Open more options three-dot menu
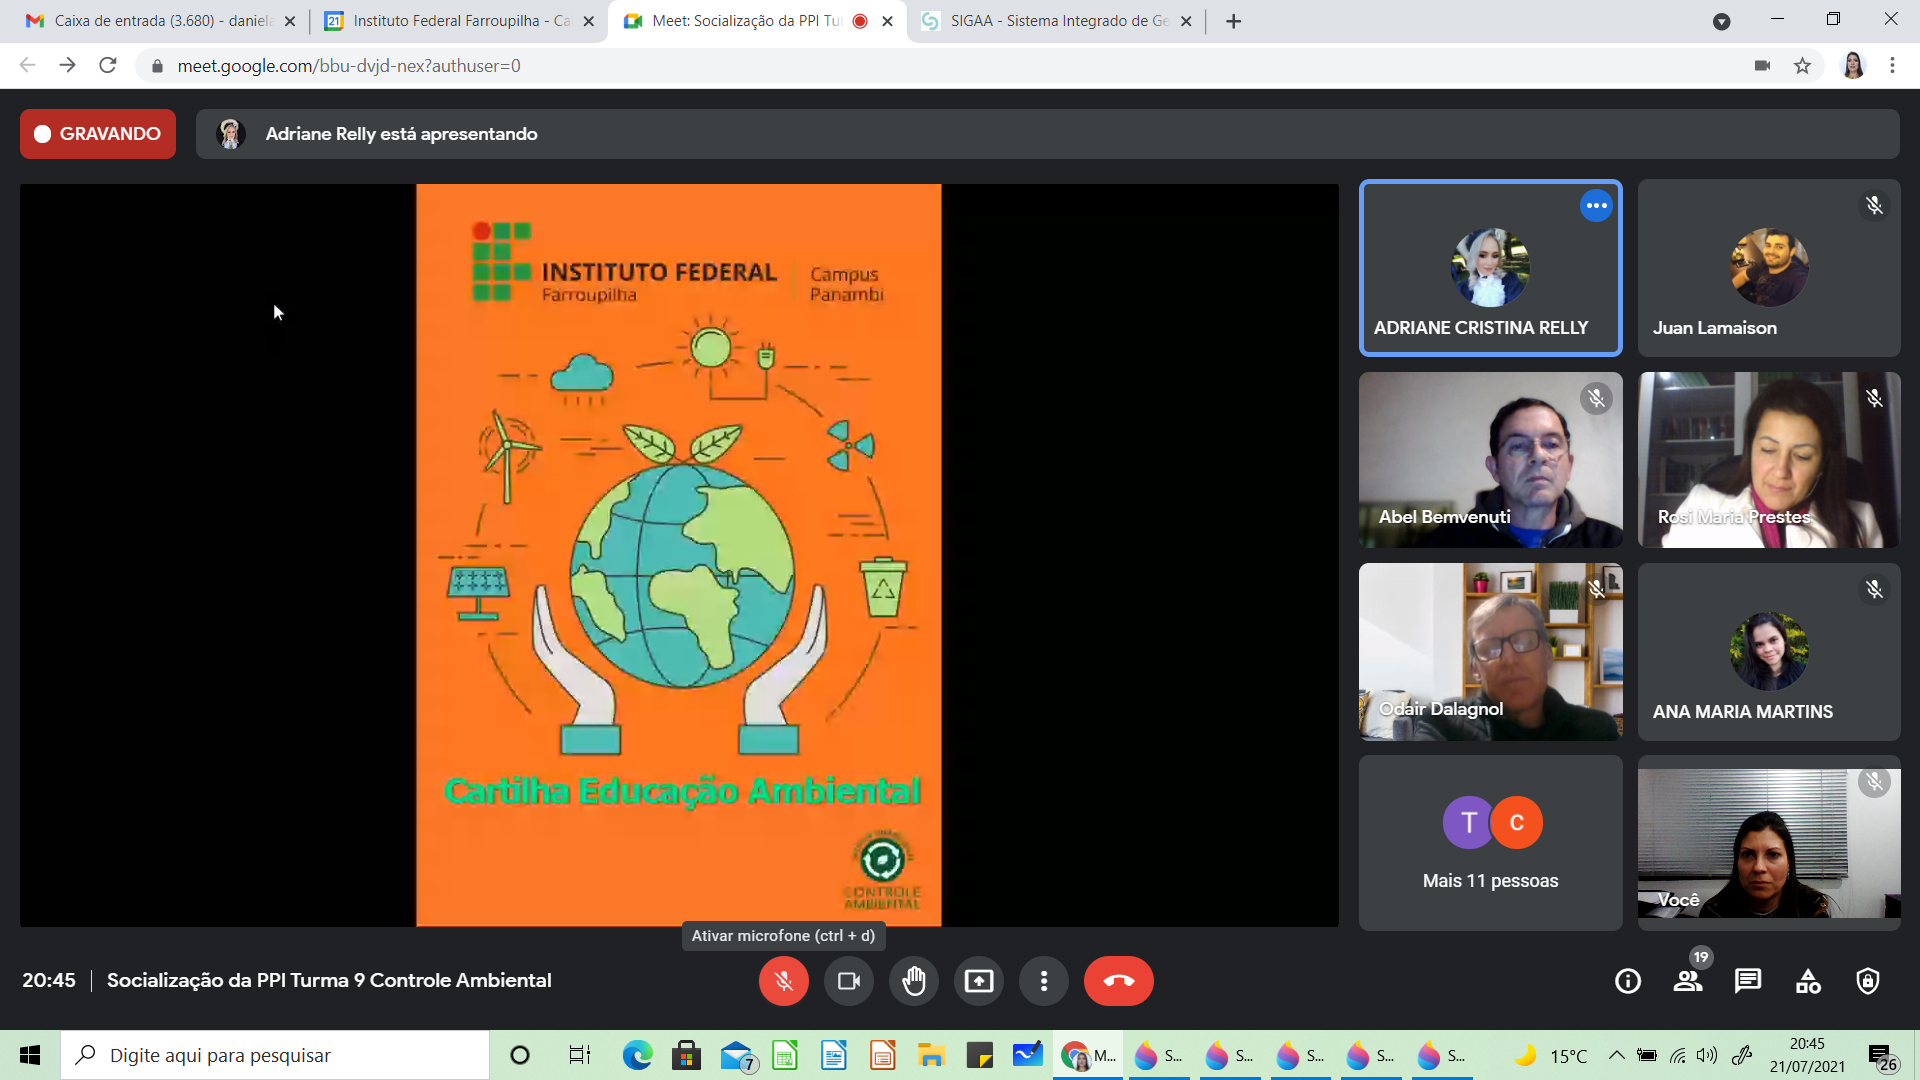The height and width of the screenshot is (1080, 1920). coord(1043,981)
